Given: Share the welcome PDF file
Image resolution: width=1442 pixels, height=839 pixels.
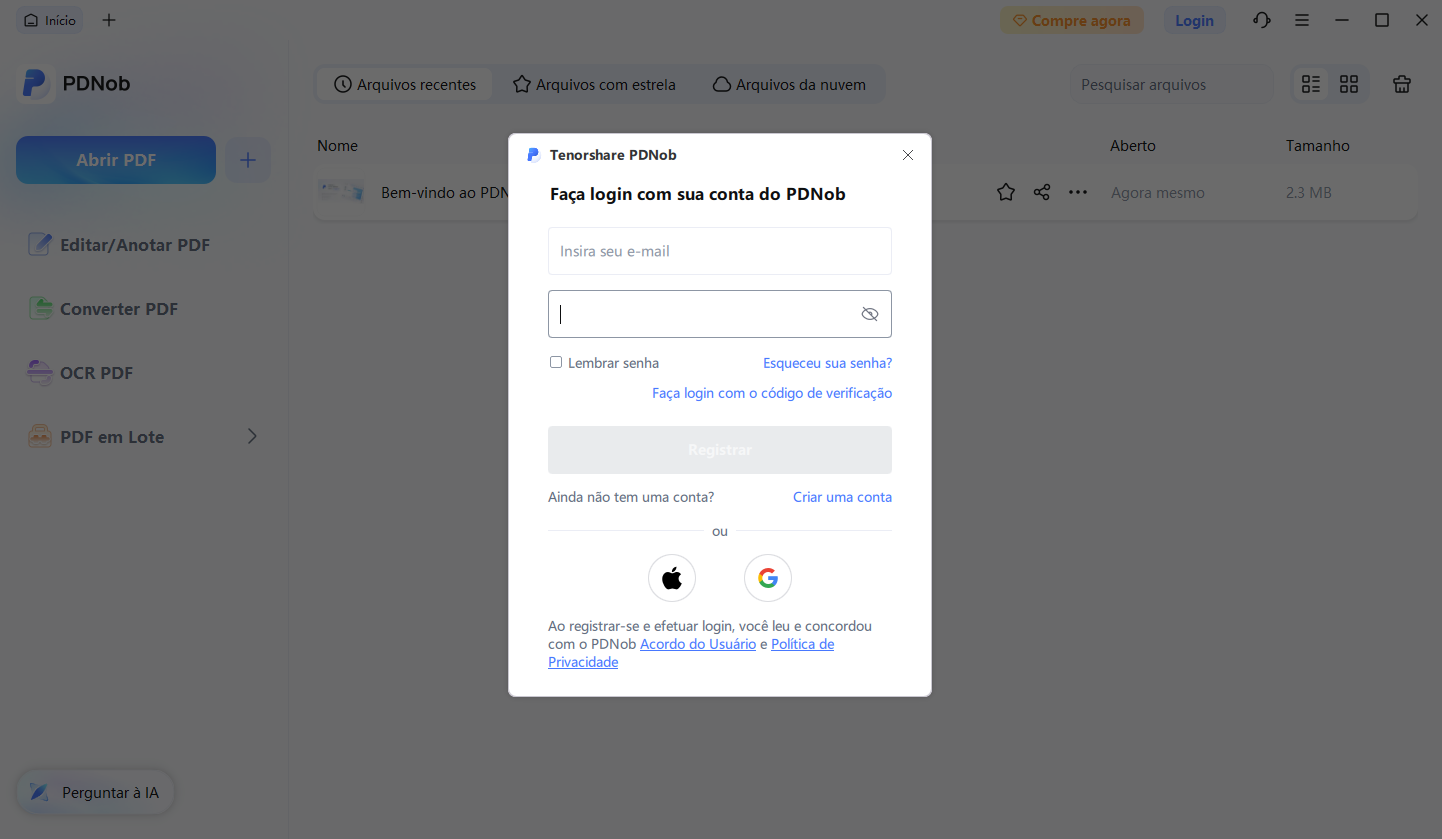Looking at the screenshot, I should pos(1042,192).
